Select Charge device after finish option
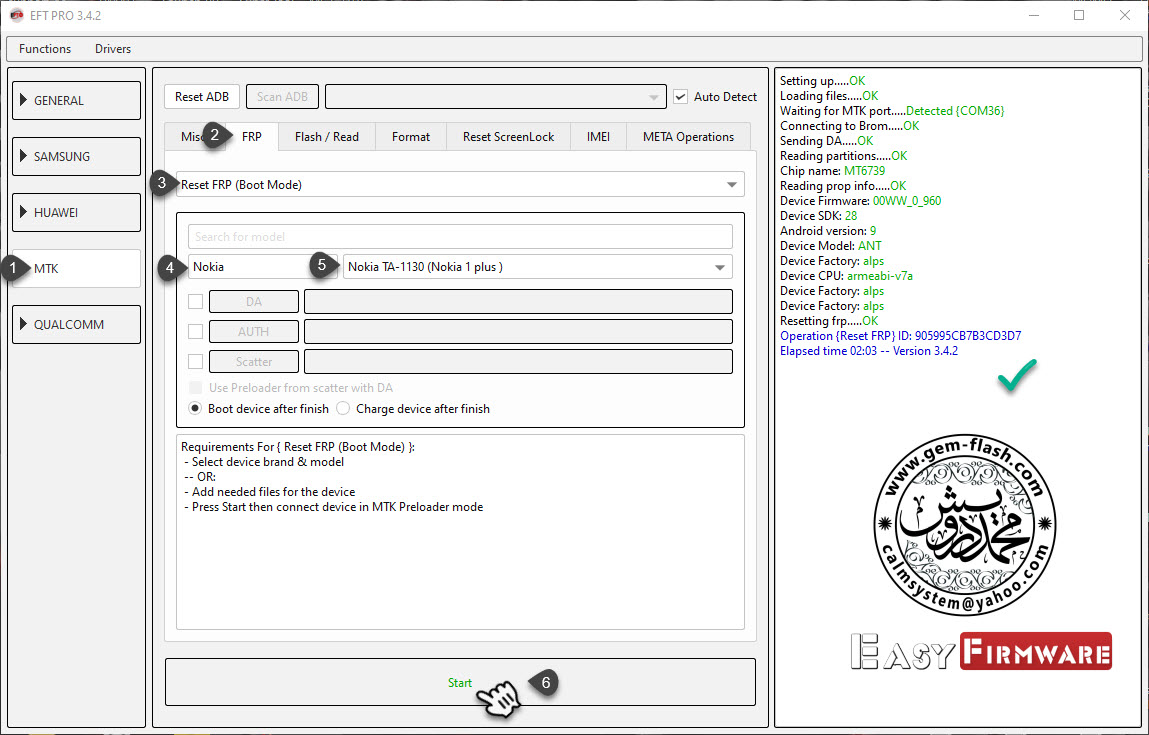Image resolution: width=1149 pixels, height=735 pixels. 343,408
